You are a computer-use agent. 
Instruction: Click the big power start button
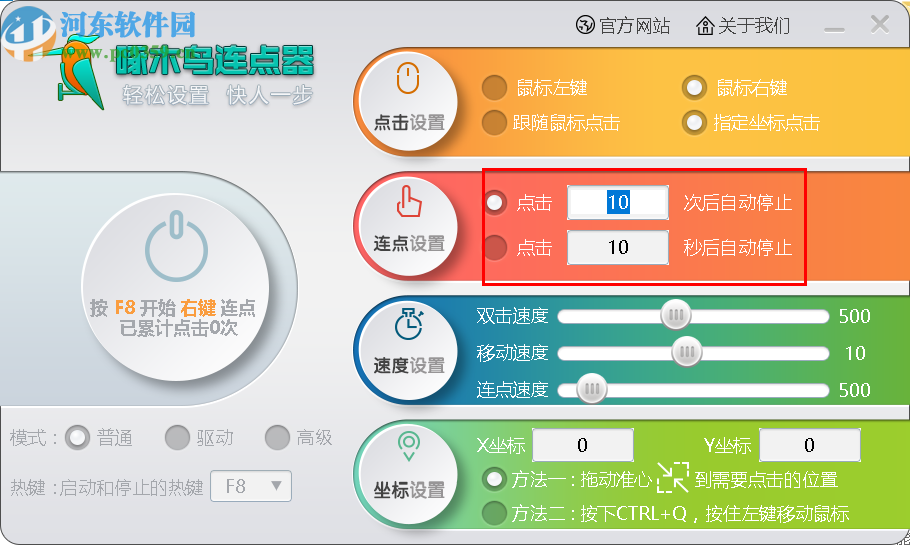click(175, 288)
